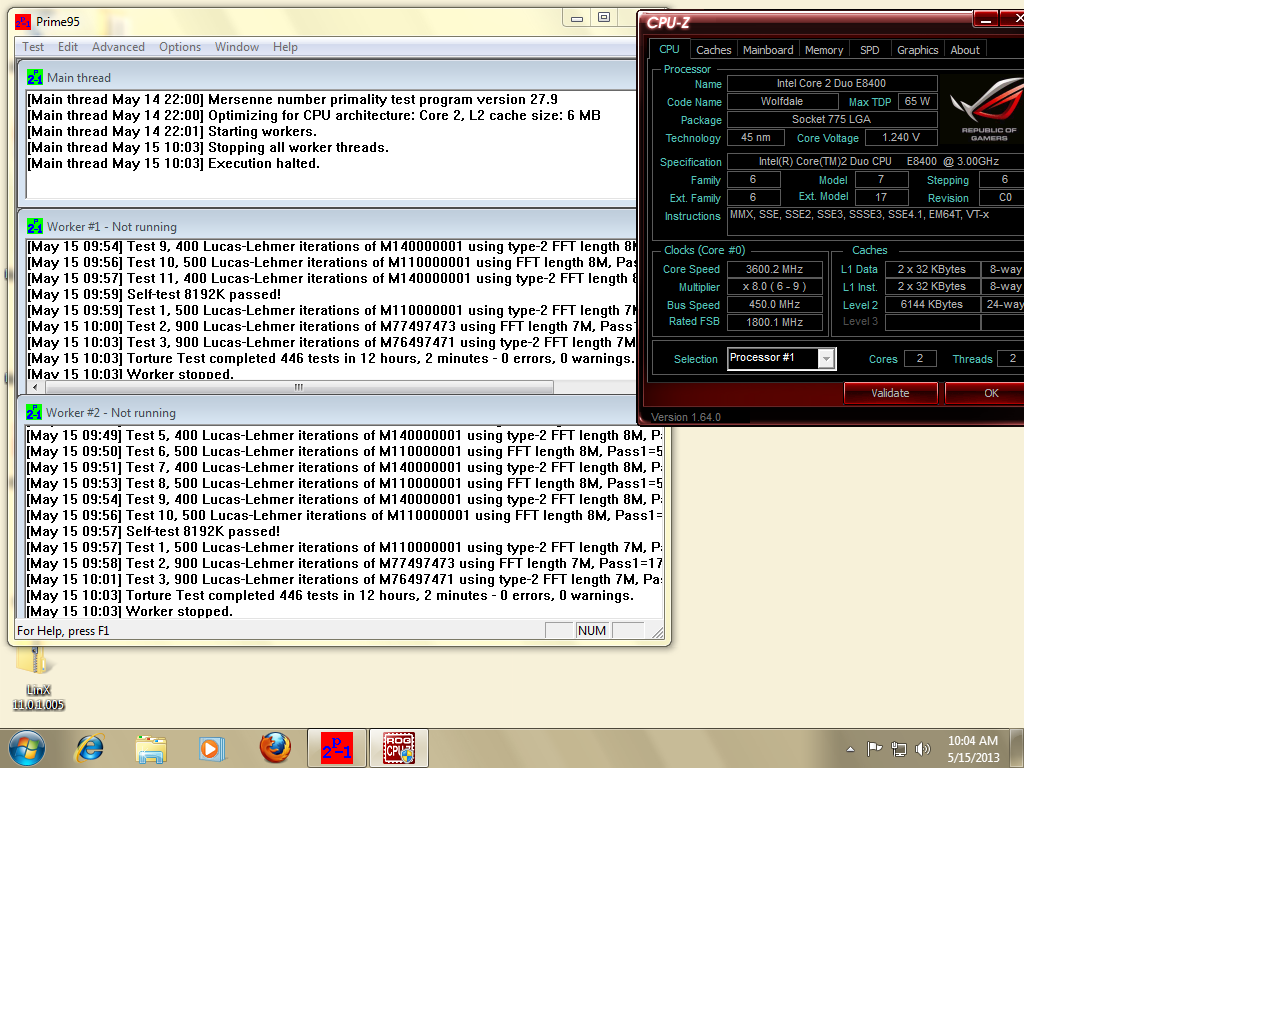
Task: Click the NUM indicator in Prime95 status bar
Action: pyautogui.click(x=592, y=631)
